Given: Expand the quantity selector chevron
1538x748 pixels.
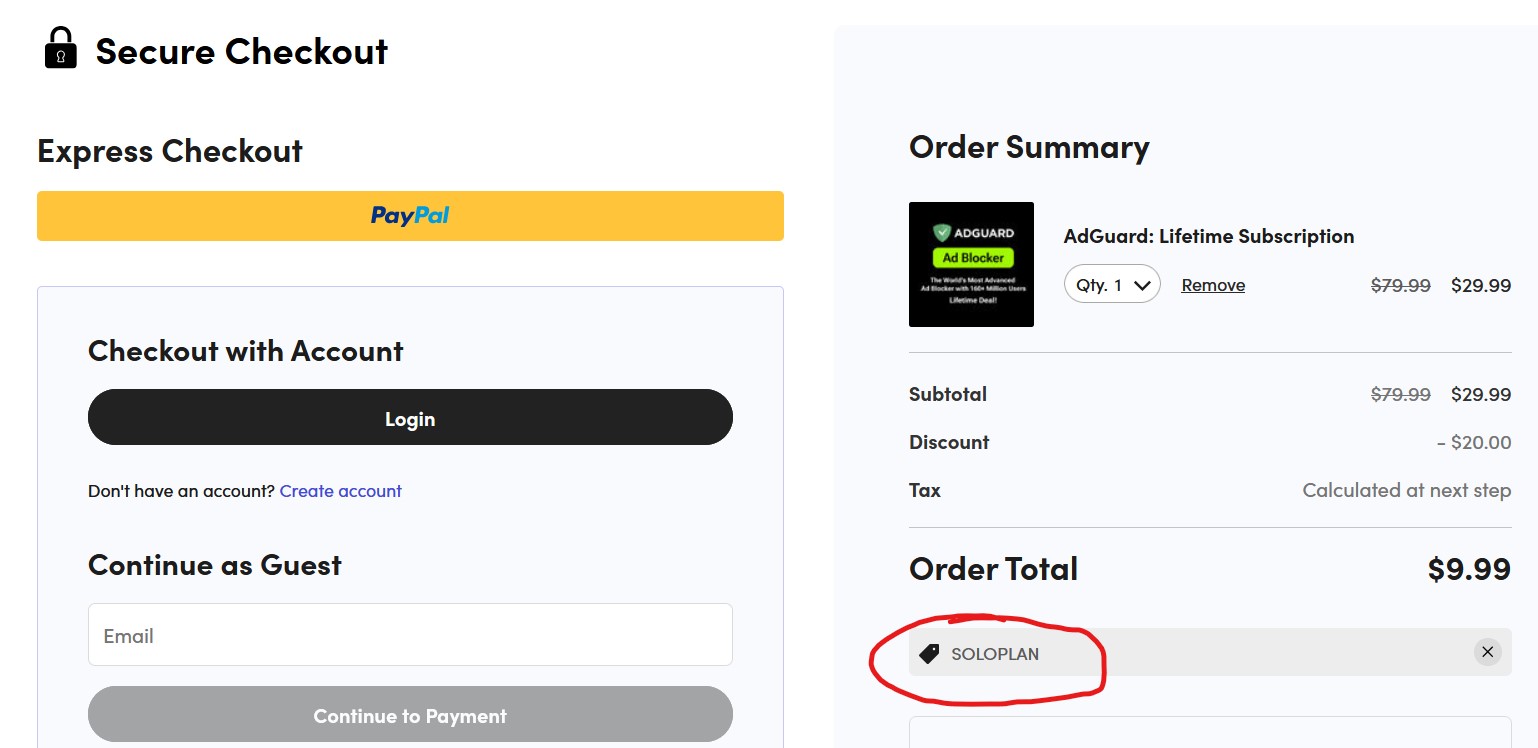Looking at the screenshot, I should pos(1139,284).
